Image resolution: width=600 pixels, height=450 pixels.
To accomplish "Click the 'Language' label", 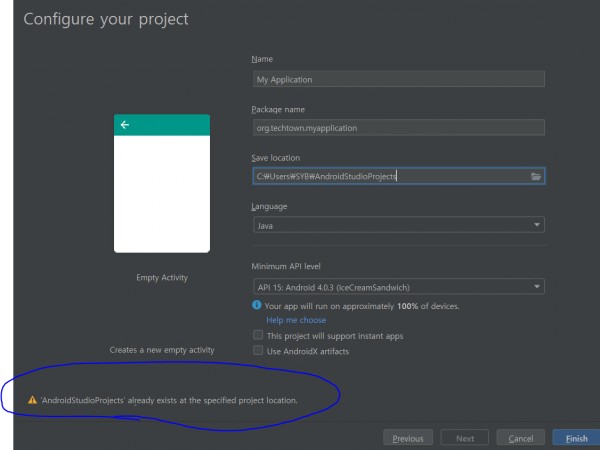I will [269, 206].
